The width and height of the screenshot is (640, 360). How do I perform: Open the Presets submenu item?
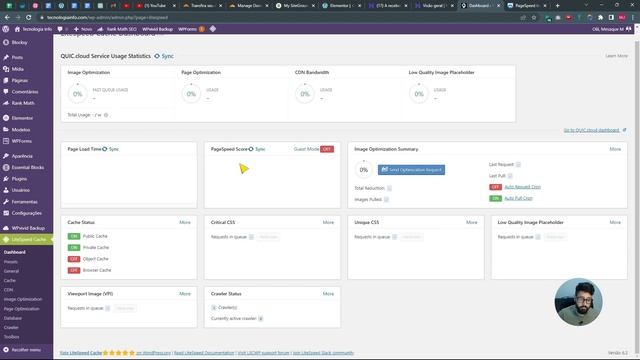tap(11, 262)
